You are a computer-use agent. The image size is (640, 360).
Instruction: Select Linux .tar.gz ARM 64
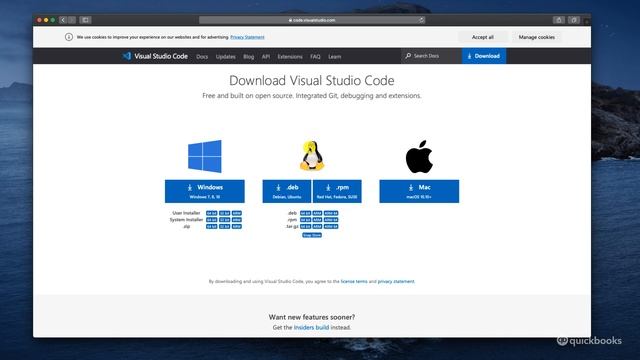coord(331,226)
